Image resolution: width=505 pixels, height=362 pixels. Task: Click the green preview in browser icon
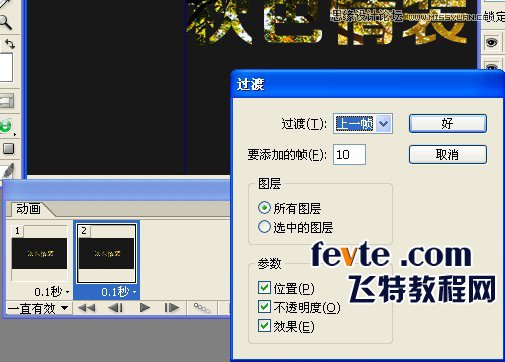point(6,126)
